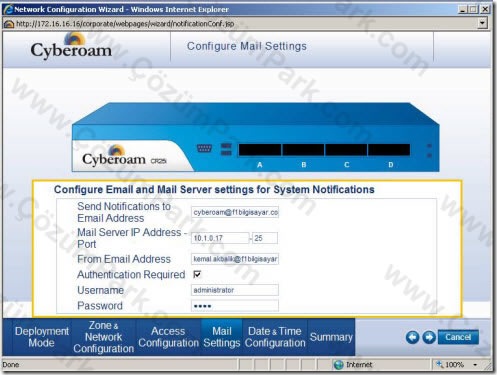Click the Cyberoam logo in header

pos(71,46)
